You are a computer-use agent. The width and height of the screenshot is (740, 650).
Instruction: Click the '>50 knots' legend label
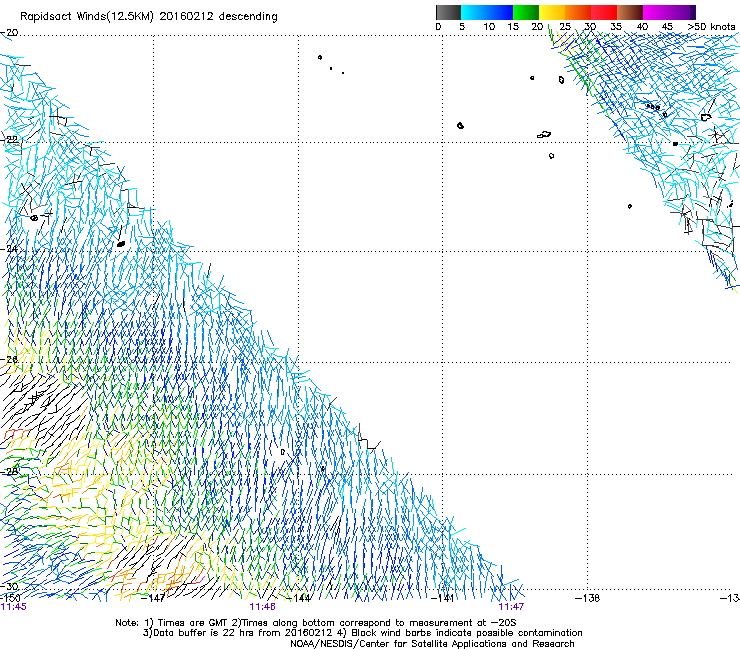point(711,26)
